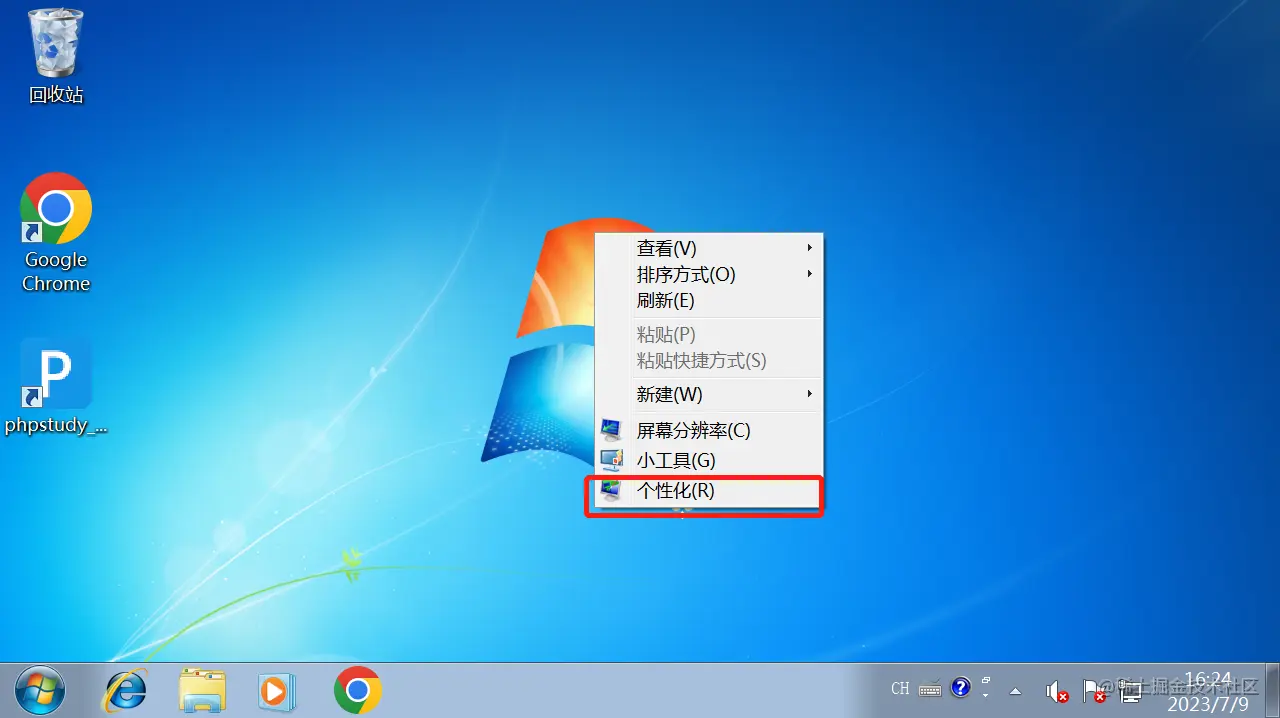Click the Show Desktop button strip
Viewport: 1280px width, 718px height.
pos(1272,690)
